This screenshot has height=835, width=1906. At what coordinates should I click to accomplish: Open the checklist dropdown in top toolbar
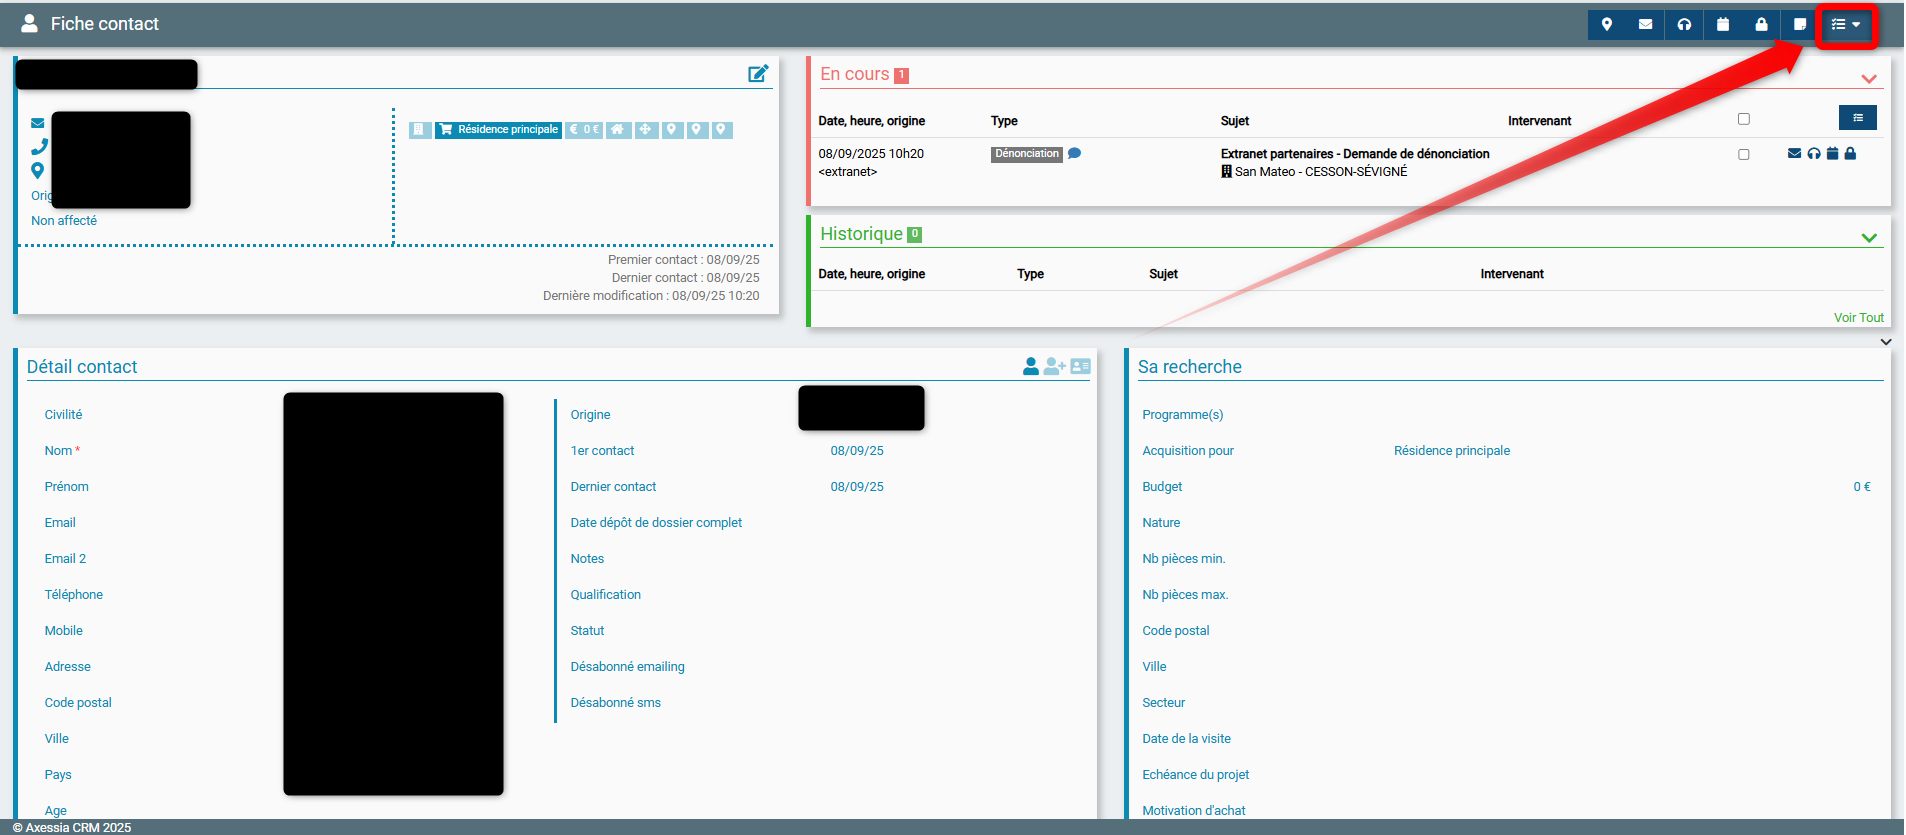1845,25
